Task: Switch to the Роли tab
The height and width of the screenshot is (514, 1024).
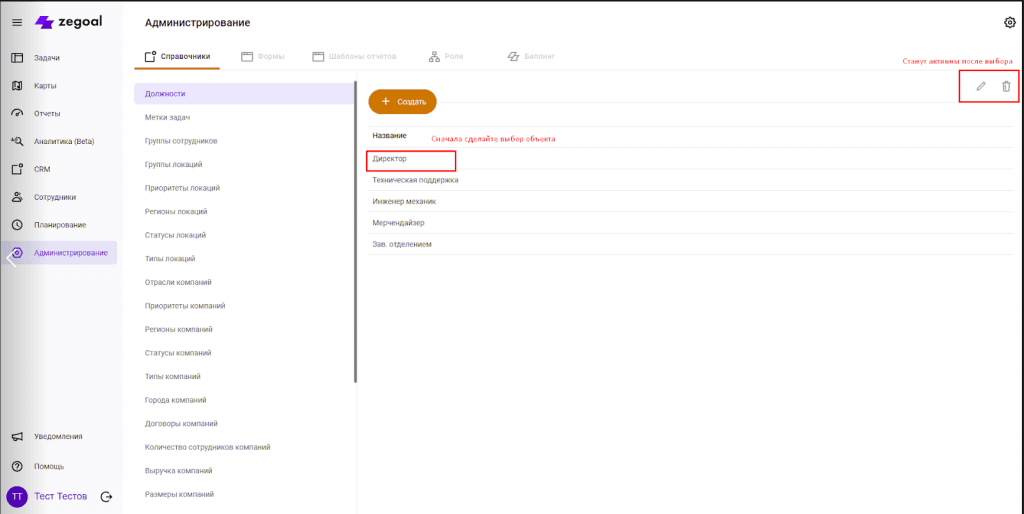Action: tap(446, 57)
